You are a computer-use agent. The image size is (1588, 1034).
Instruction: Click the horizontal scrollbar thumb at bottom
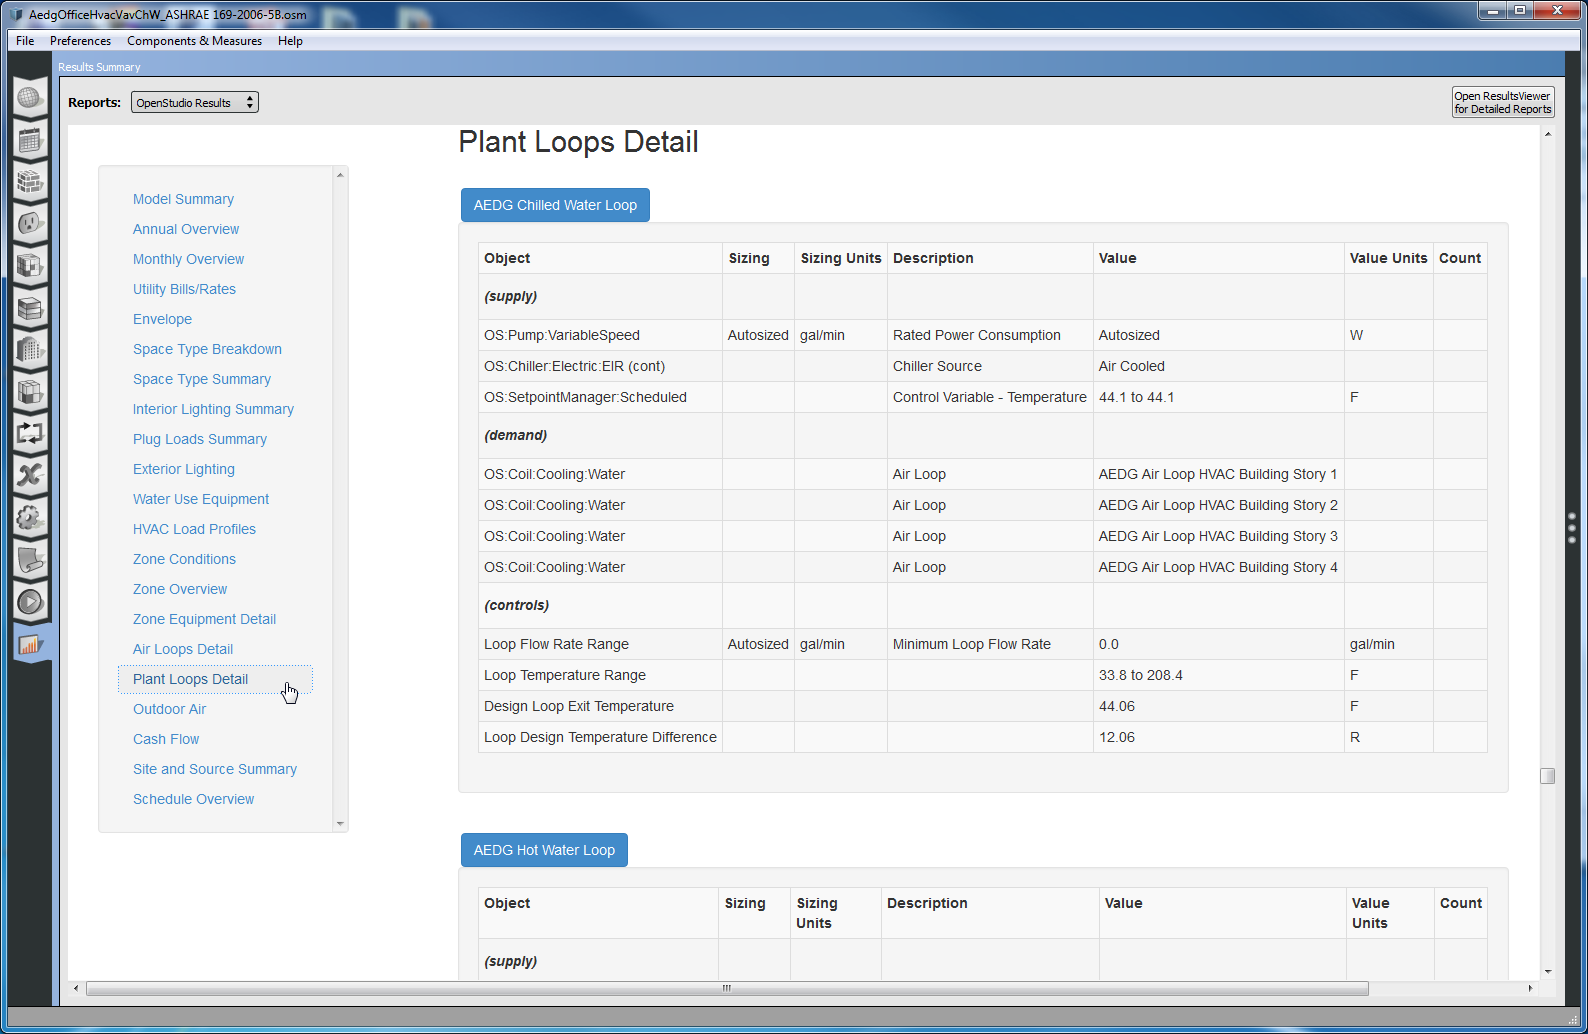[x=727, y=988]
